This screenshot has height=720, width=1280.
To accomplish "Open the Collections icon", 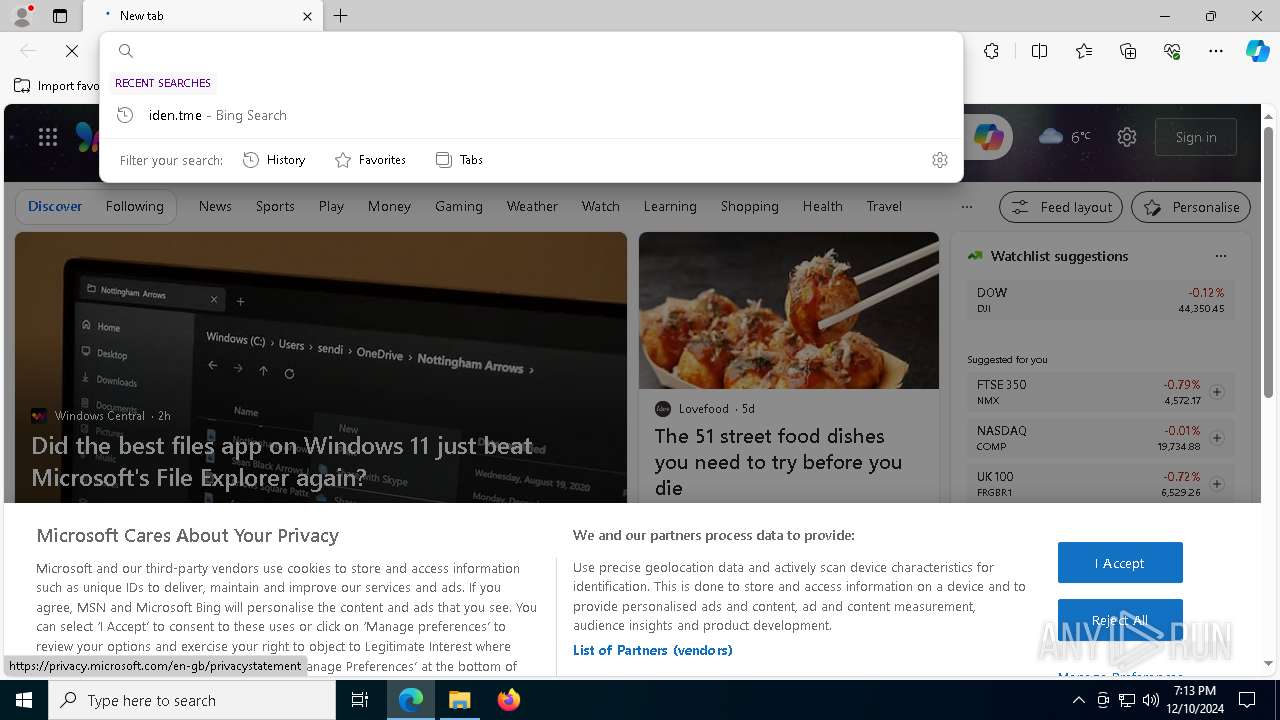I will [x=1128, y=51].
